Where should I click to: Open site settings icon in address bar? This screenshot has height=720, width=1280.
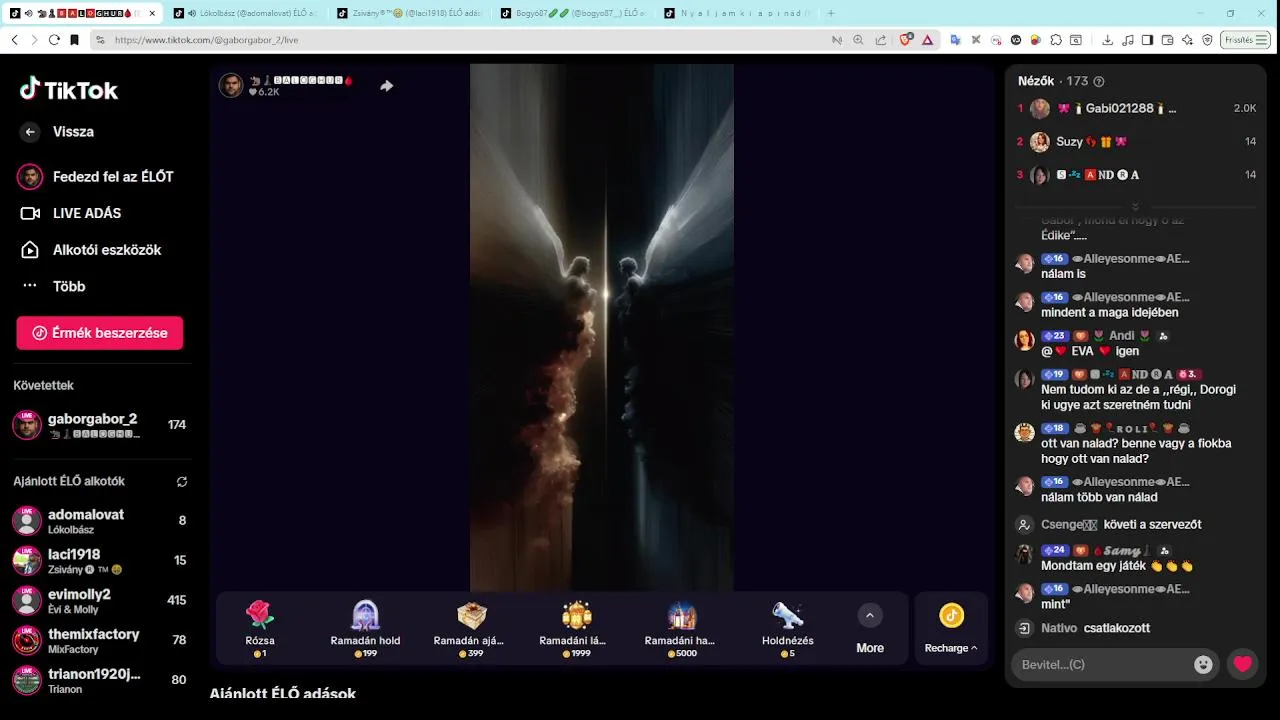coord(100,40)
